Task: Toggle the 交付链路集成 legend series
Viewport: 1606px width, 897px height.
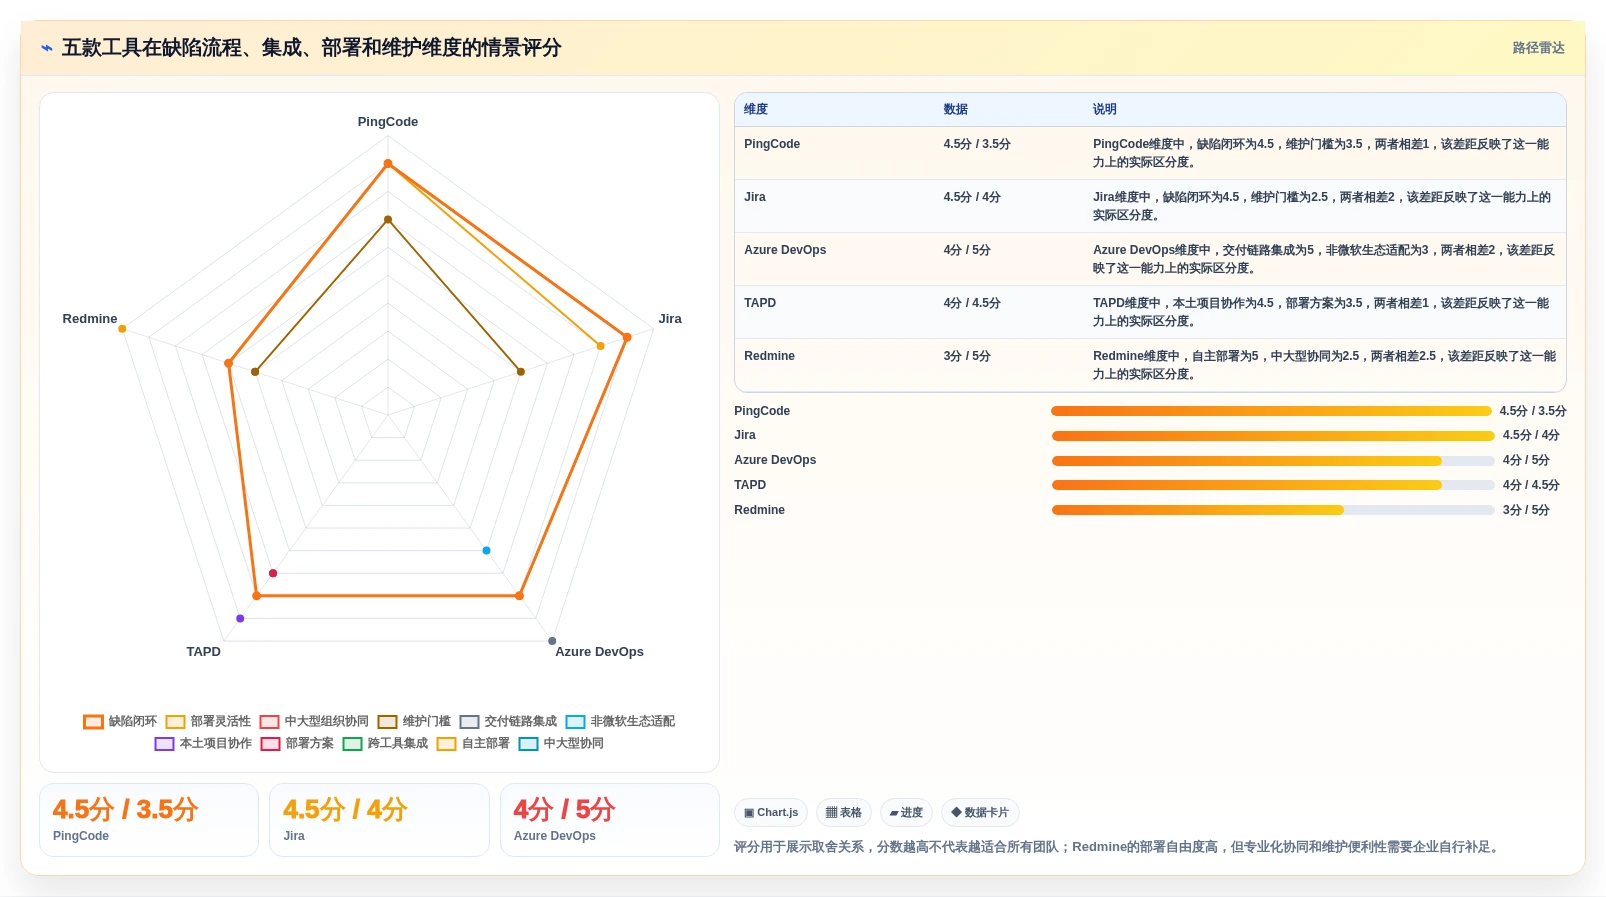Action: tap(508, 721)
